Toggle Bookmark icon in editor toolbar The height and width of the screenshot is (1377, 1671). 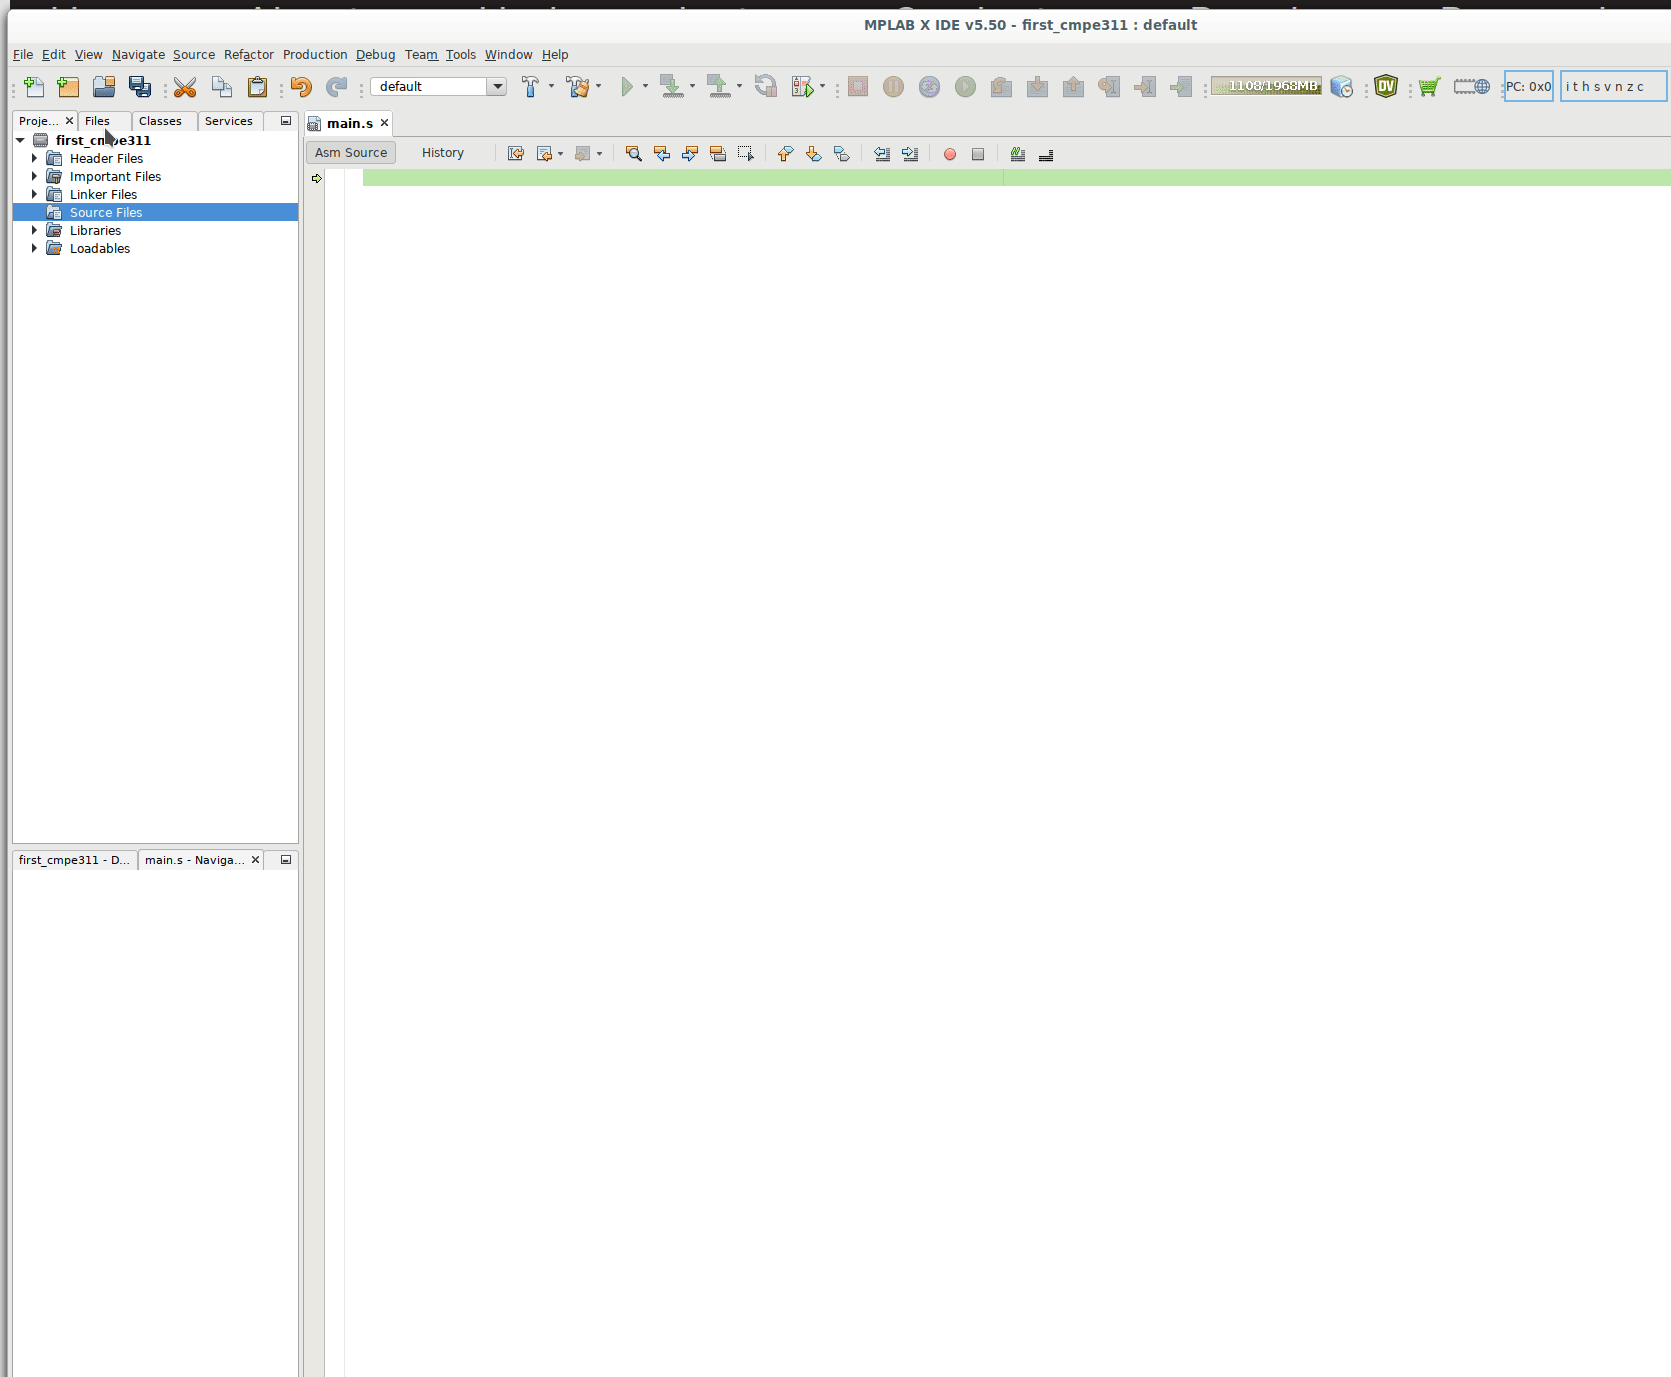[x=842, y=154]
